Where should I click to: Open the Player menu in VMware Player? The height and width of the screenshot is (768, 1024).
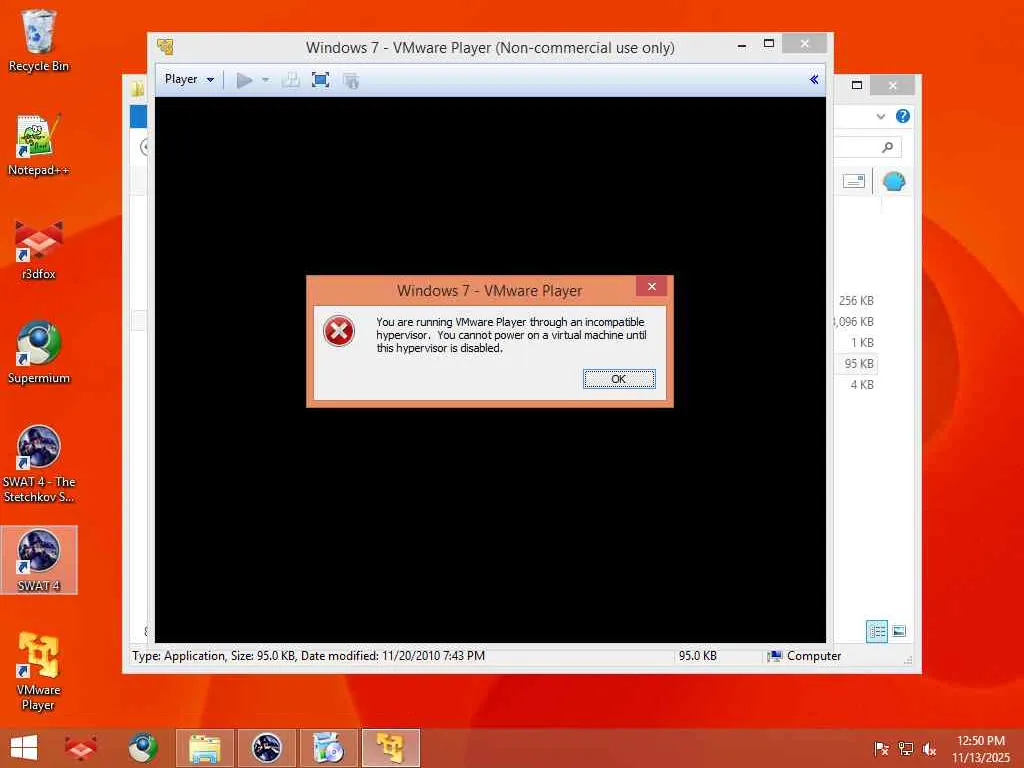(189, 79)
